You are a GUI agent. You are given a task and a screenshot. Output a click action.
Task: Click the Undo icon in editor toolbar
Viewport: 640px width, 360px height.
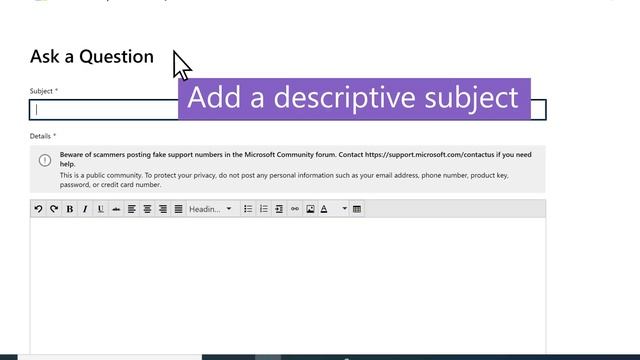38,209
